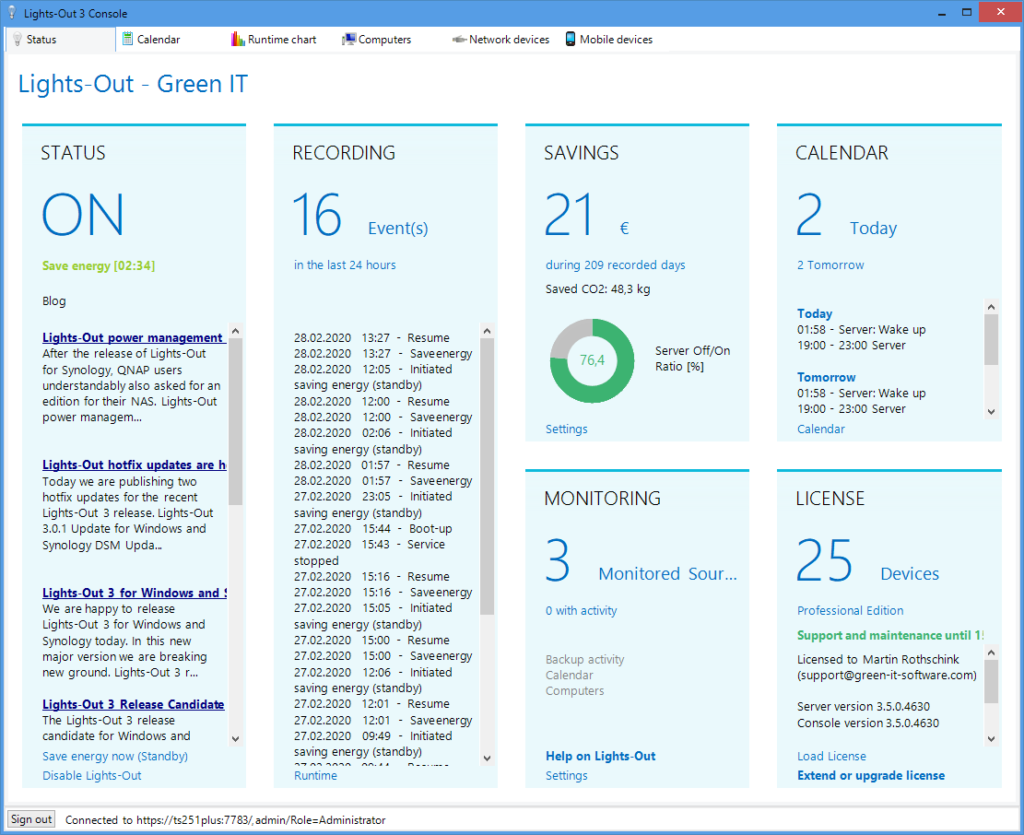1024x835 pixels.
Task: Click Help on Lights-Out link
Action: [x=600, y=756]
